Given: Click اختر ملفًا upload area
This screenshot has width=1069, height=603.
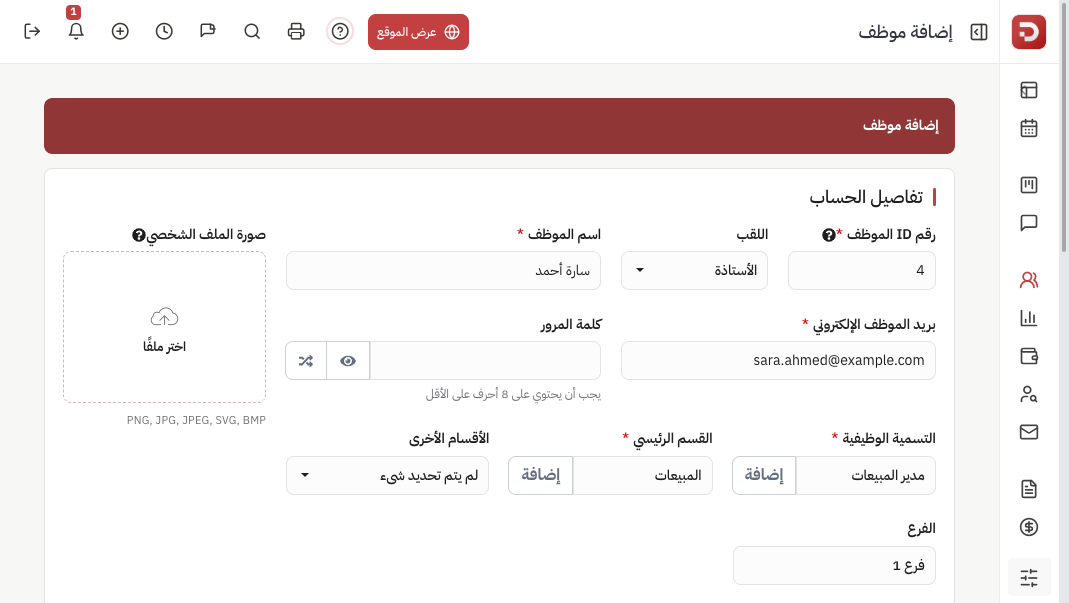Looking at the screenshot, I should click(x=164, y=327).
